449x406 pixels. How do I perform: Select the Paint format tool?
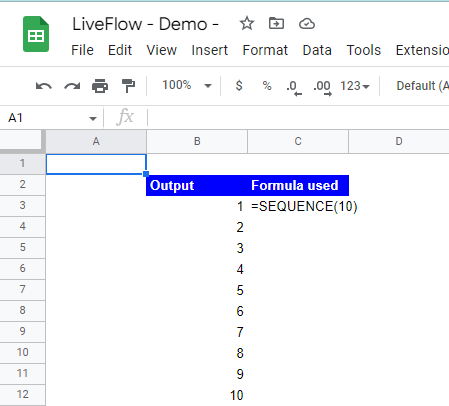(128, 86)
